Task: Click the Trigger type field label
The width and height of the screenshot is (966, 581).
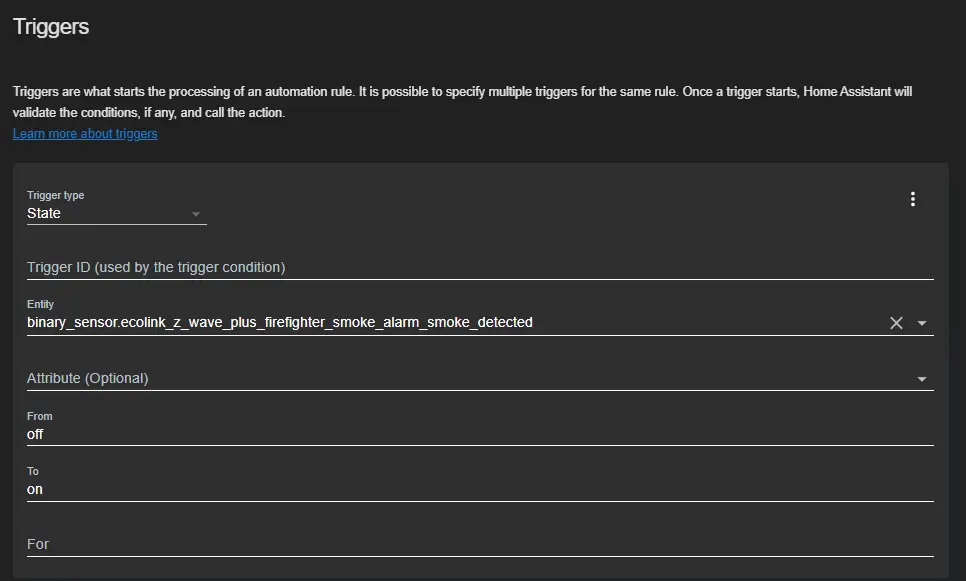Action: coord(55,195)
